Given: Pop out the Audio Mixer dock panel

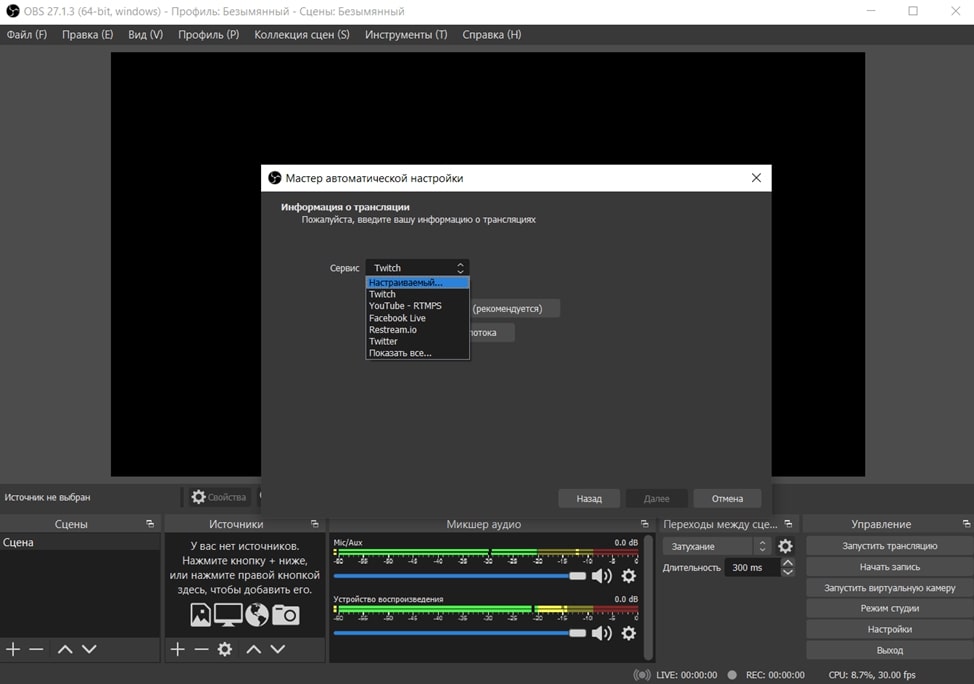Looking at the screenshot, I should pyautogui.click(x=644, y=524).
